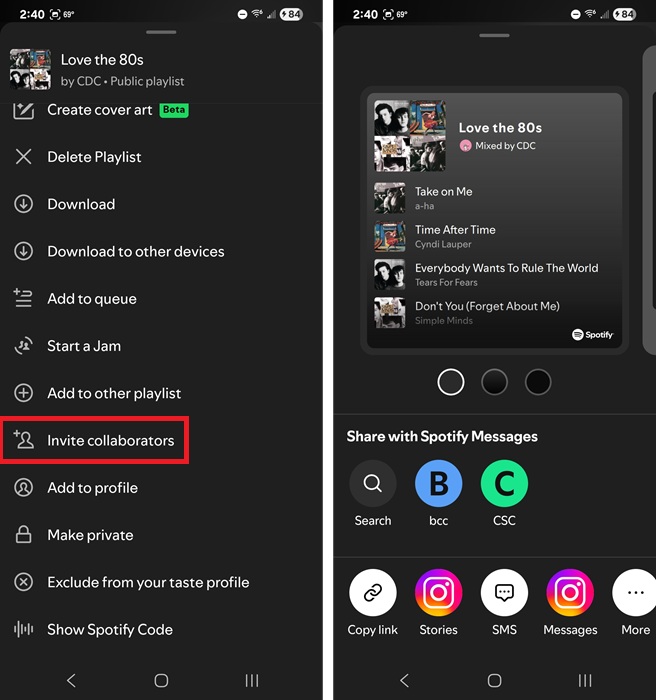Tap the Download arrow icon
This screenshot has width=656, height=700.
coord(23,204)
